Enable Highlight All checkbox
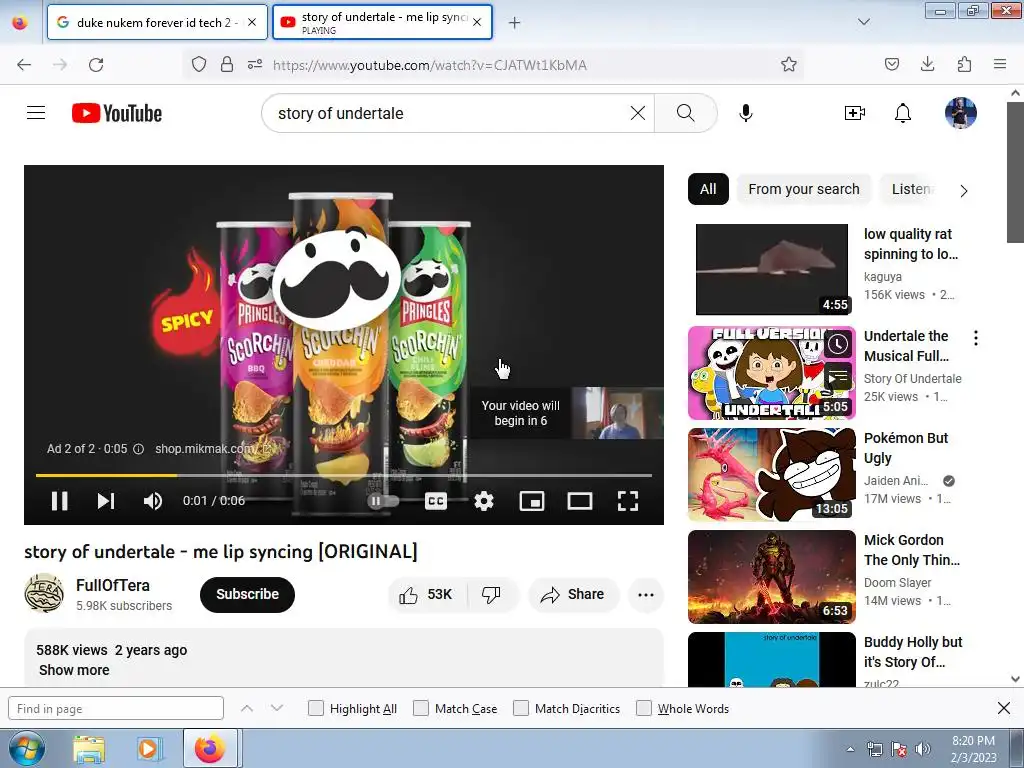 [x=316, y=709]
